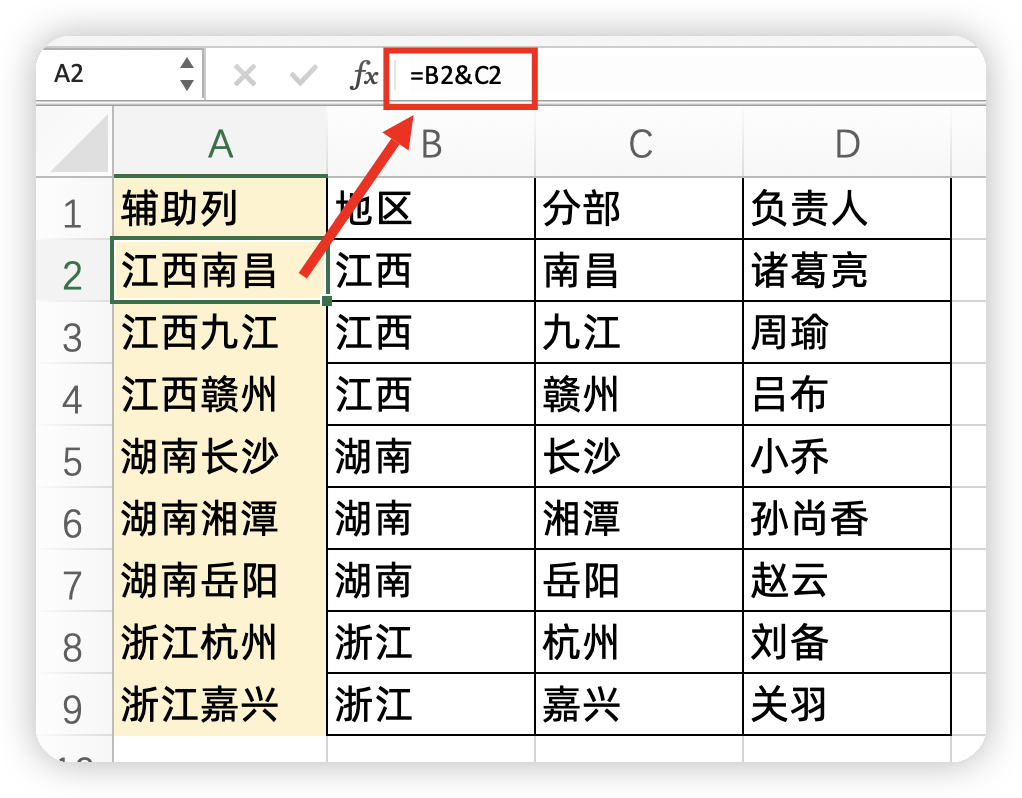Select row 8 header
Viewport: 1022px width, 798px height.
click(x=73, y=642)
